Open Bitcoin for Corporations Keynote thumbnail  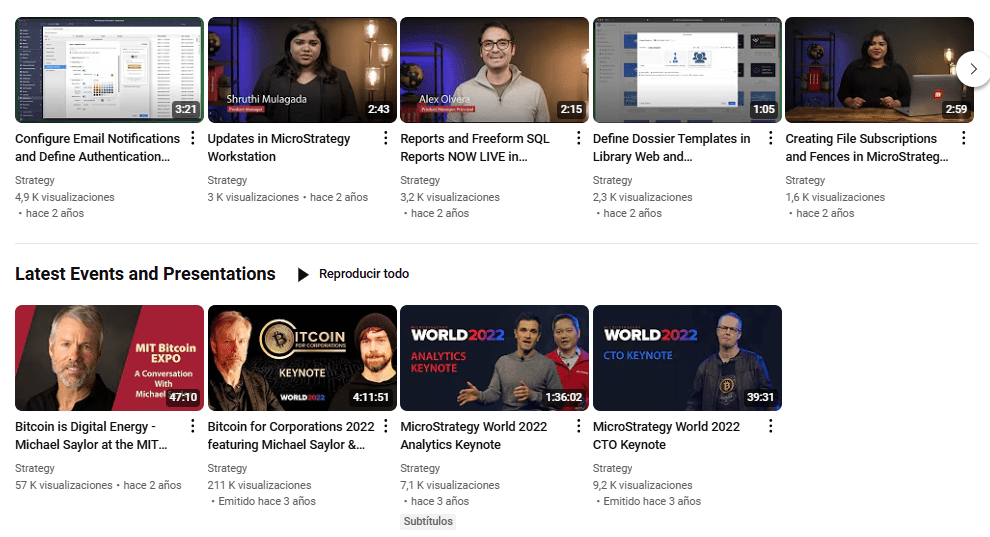pos(302,358)
